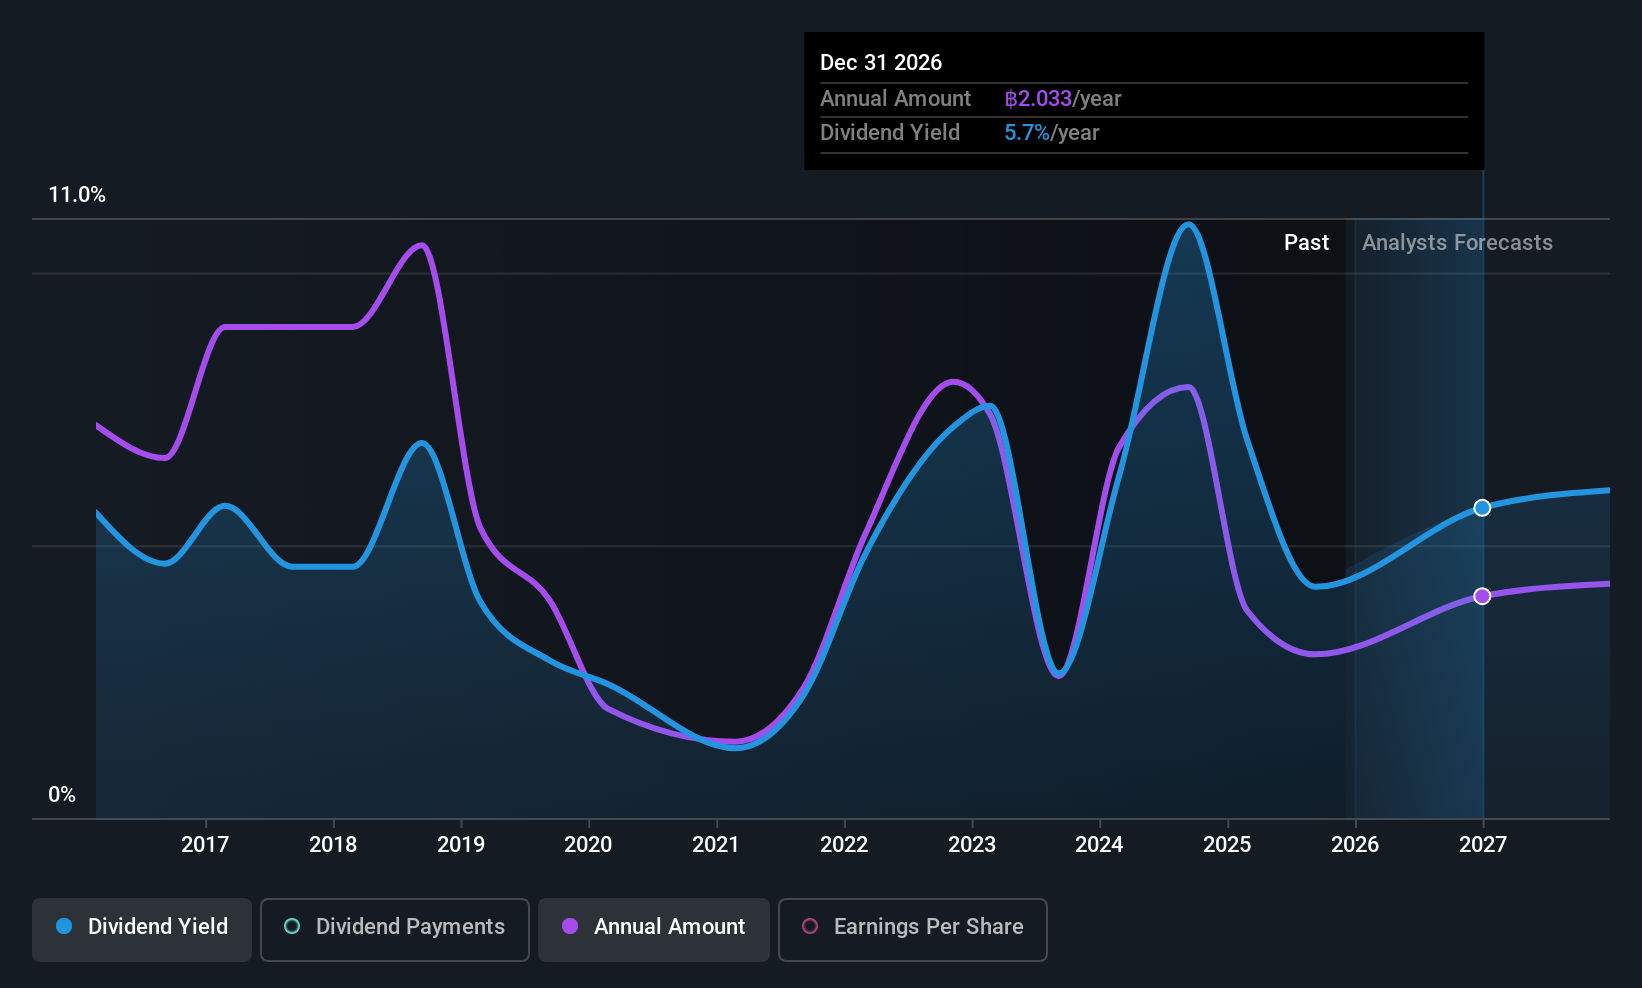1642x988 pixels.
Task: Select the pink Earnings Per Share circle icon
Action: pyautogui.click(x=810, y=927)
